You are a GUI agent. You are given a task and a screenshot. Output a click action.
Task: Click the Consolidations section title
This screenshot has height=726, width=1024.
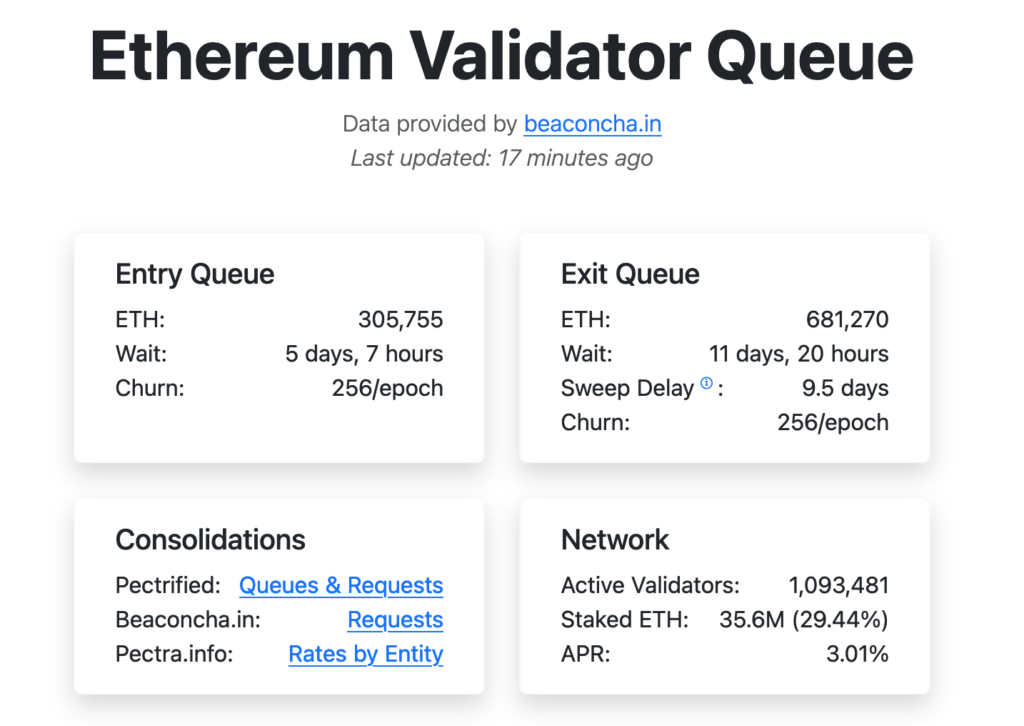[210, 540]
